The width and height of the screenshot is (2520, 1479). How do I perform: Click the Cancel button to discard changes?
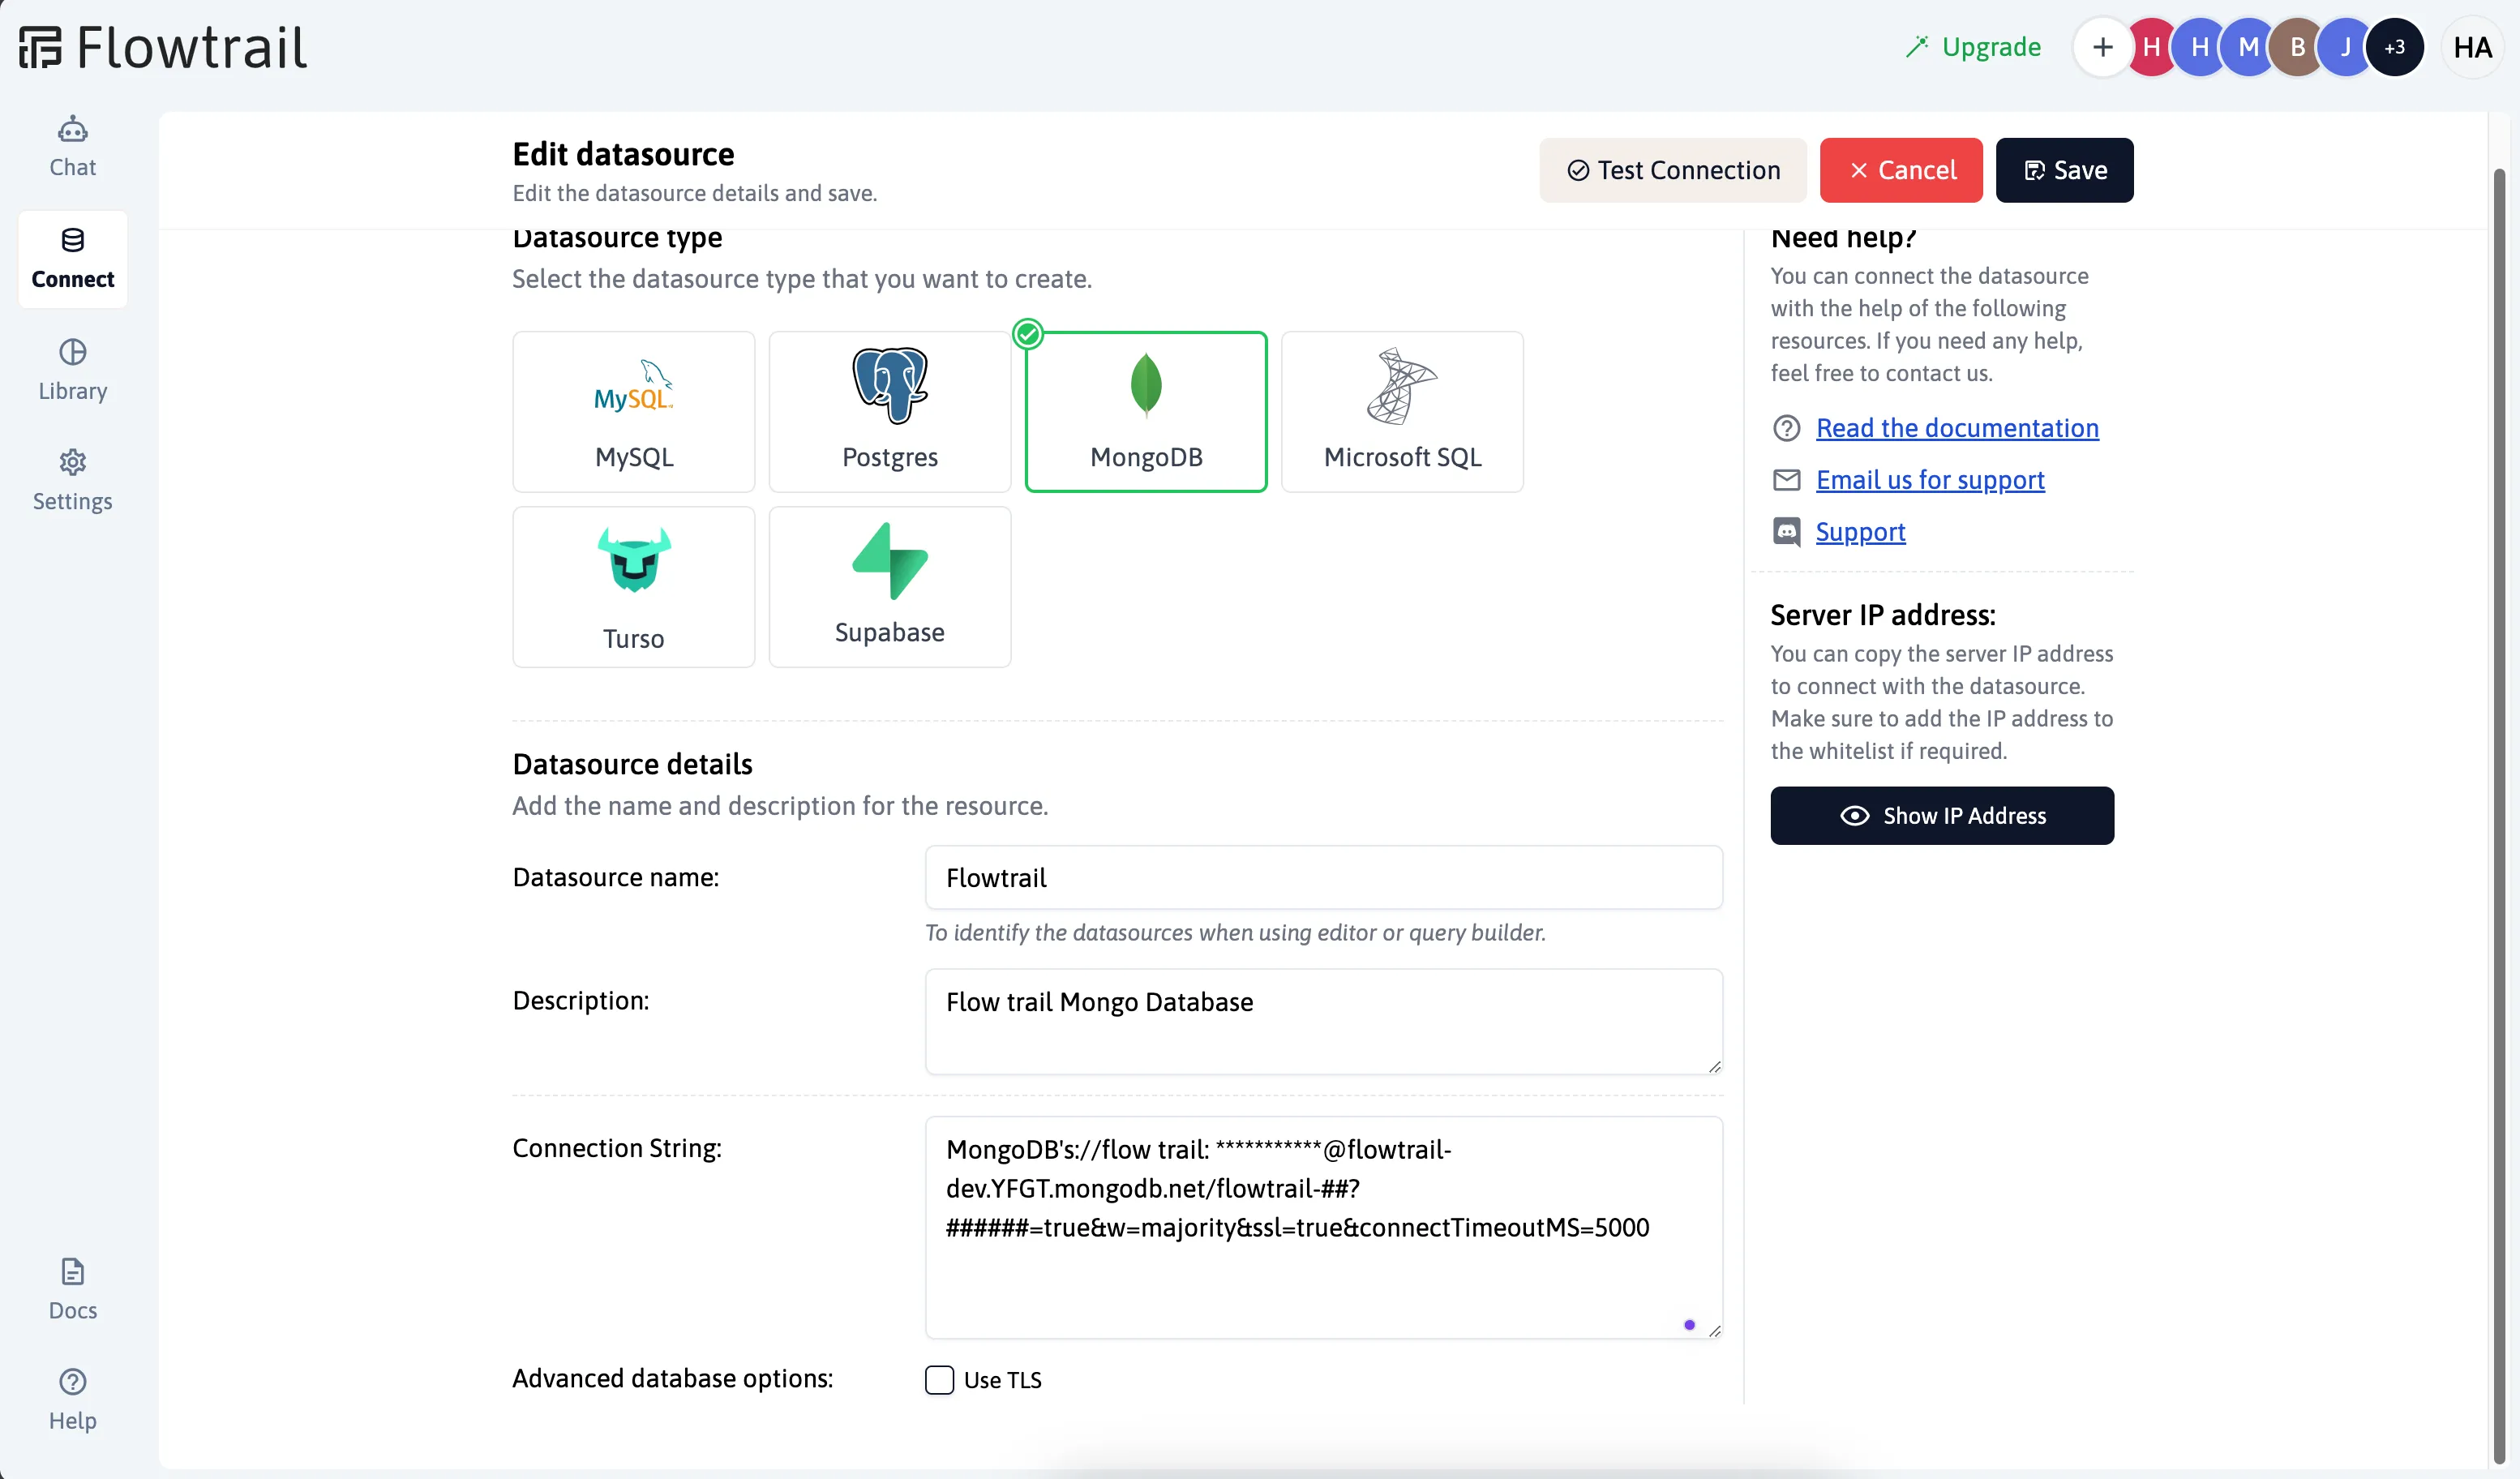click(1901, 169)
